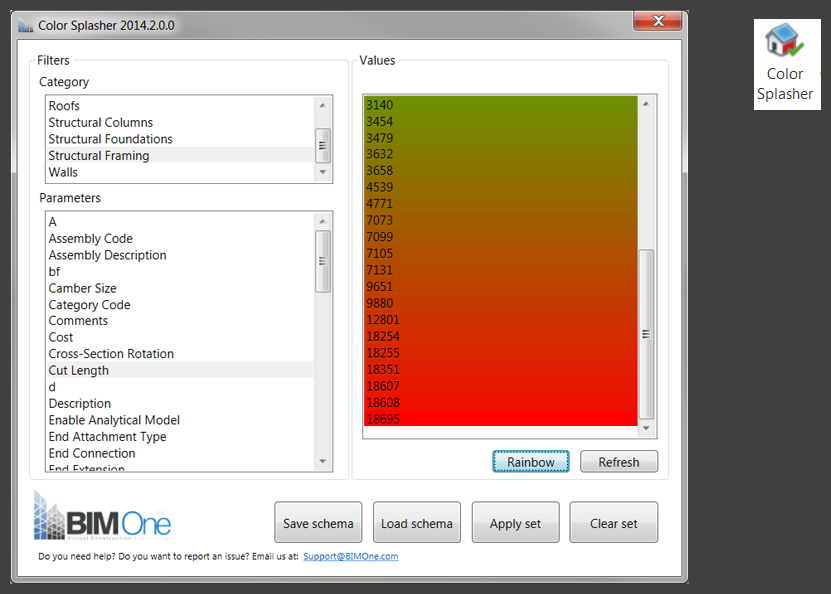The width and height of the screenshot is (831, 594).
Task: Select the Cross-Section Rotation parameter
Action: [x=180, y=353]
